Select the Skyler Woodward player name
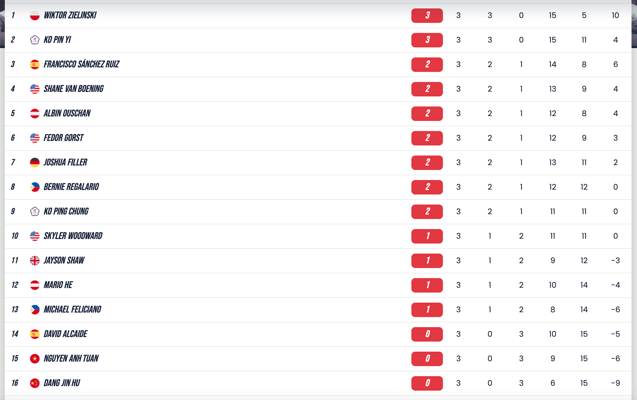 (x=73, y=236)
